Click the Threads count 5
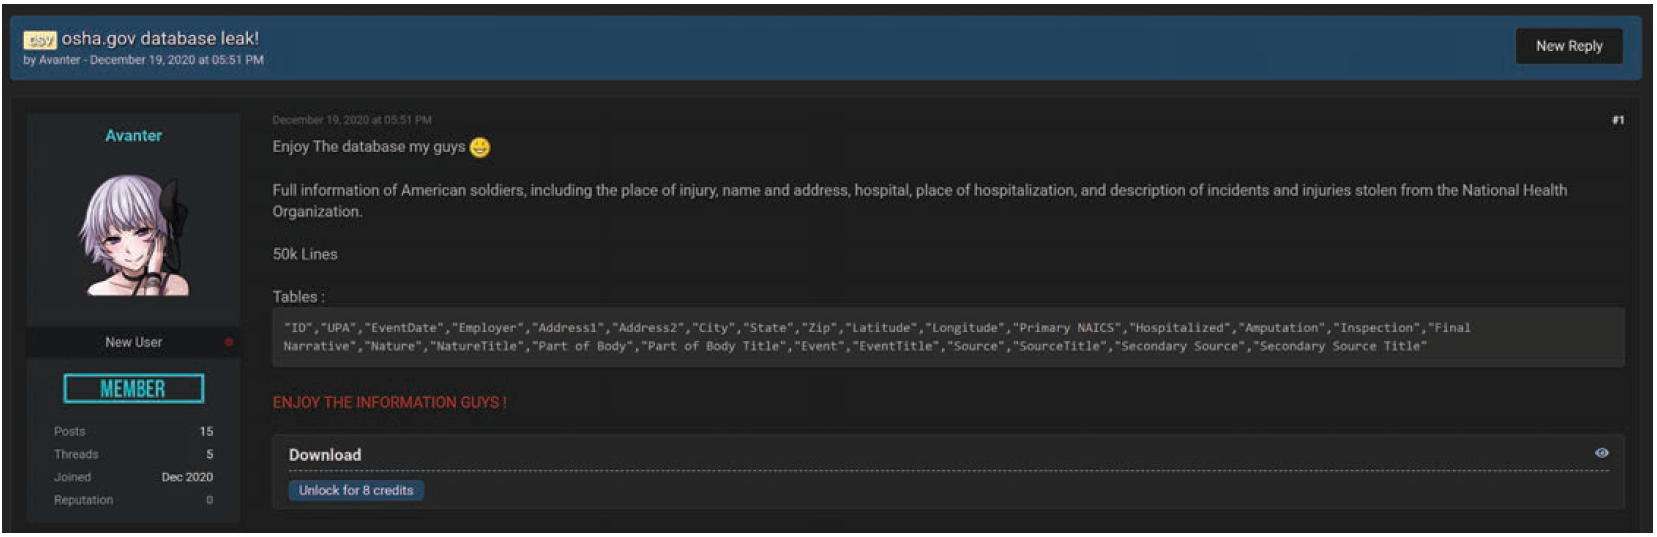Image resolution: width=1657 pixels, height=537 pixels. [x=209, y=454]
